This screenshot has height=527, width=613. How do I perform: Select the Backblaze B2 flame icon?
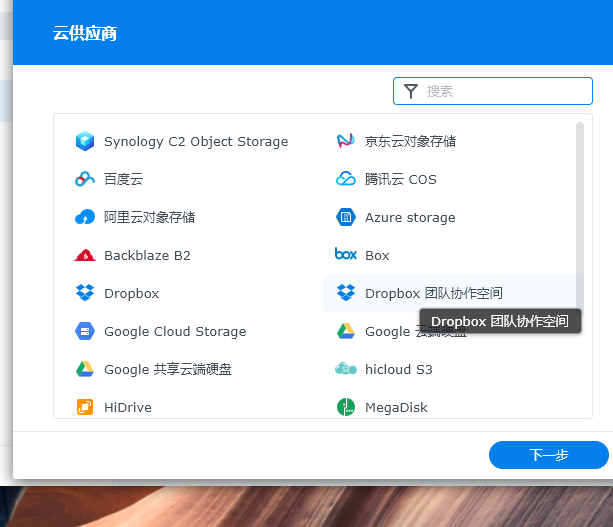[85, 255]
